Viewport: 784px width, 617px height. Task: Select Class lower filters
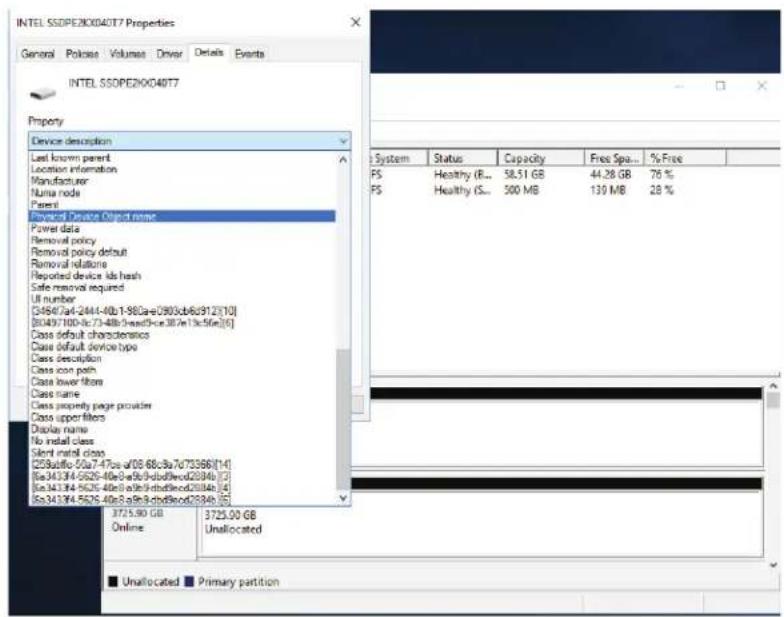click(x=182, y=382)
